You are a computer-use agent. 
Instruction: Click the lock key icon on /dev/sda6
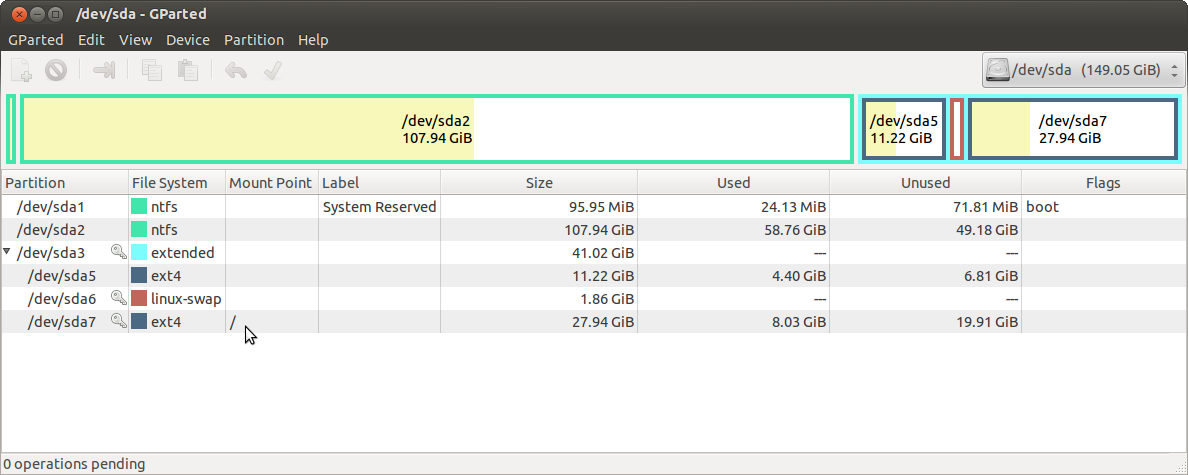pos(118,298)
